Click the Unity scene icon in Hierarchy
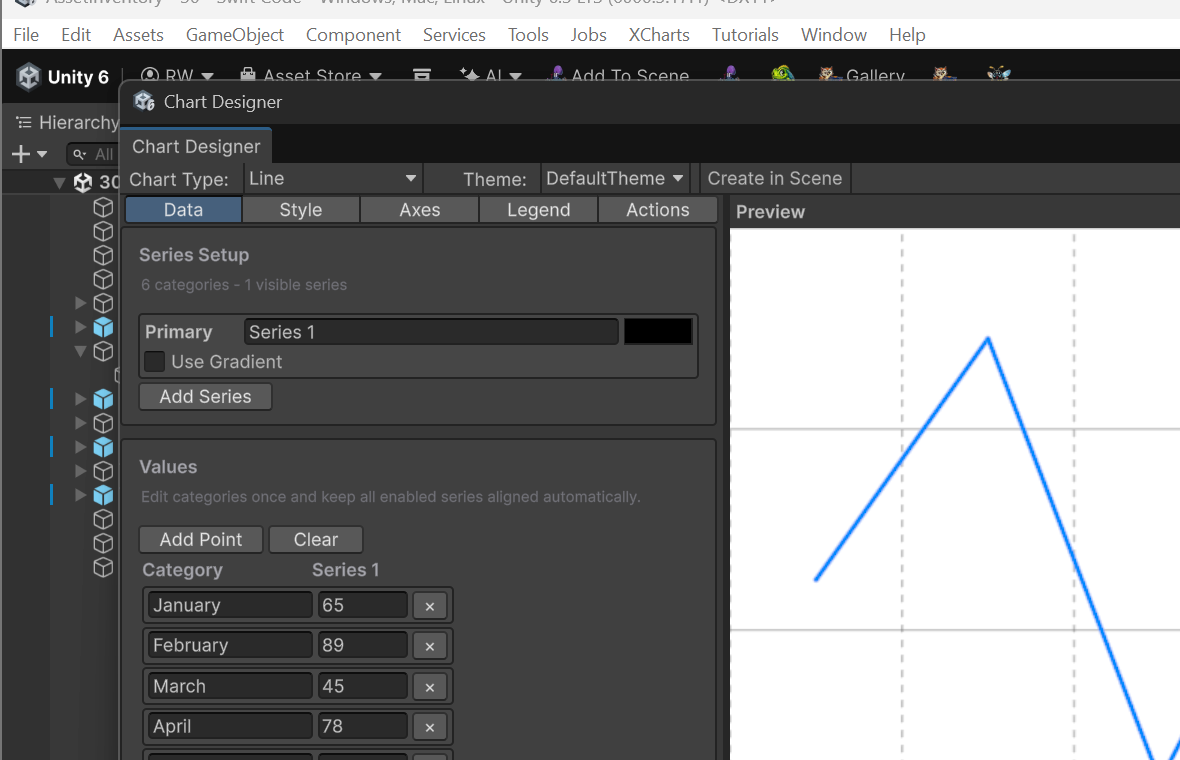 tap(83, 182)
